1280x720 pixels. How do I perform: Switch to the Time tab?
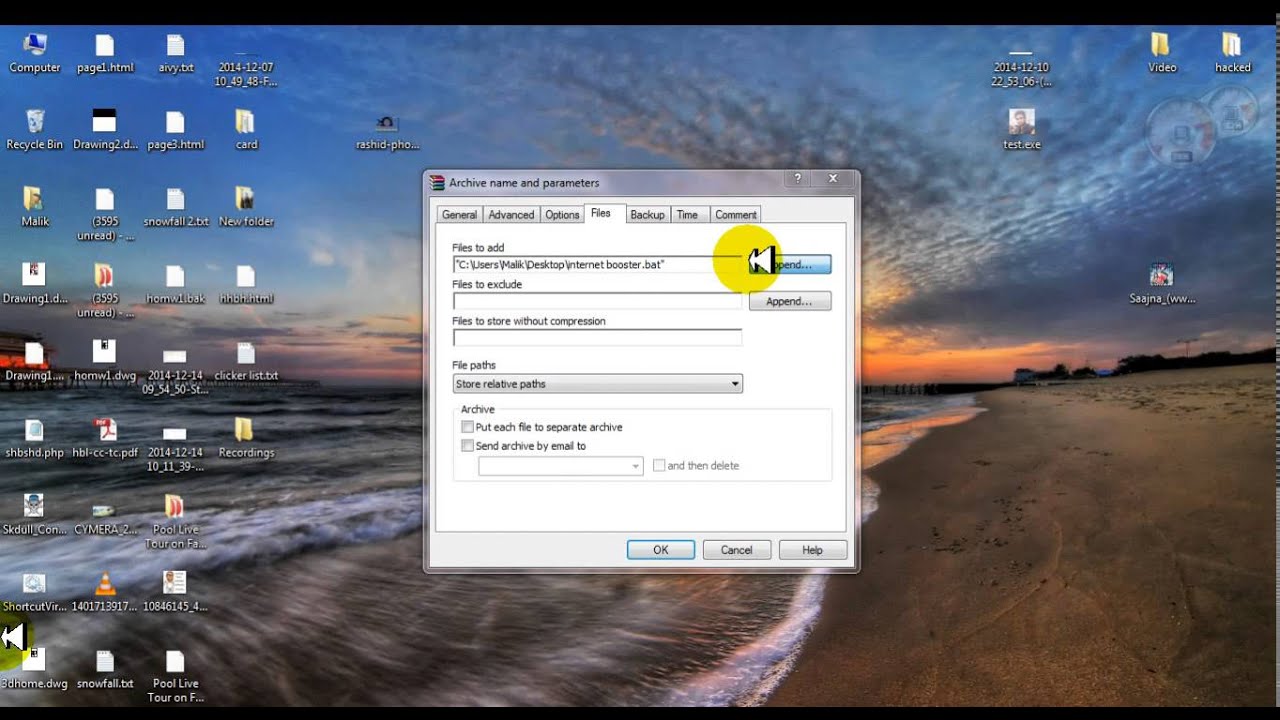687,215
